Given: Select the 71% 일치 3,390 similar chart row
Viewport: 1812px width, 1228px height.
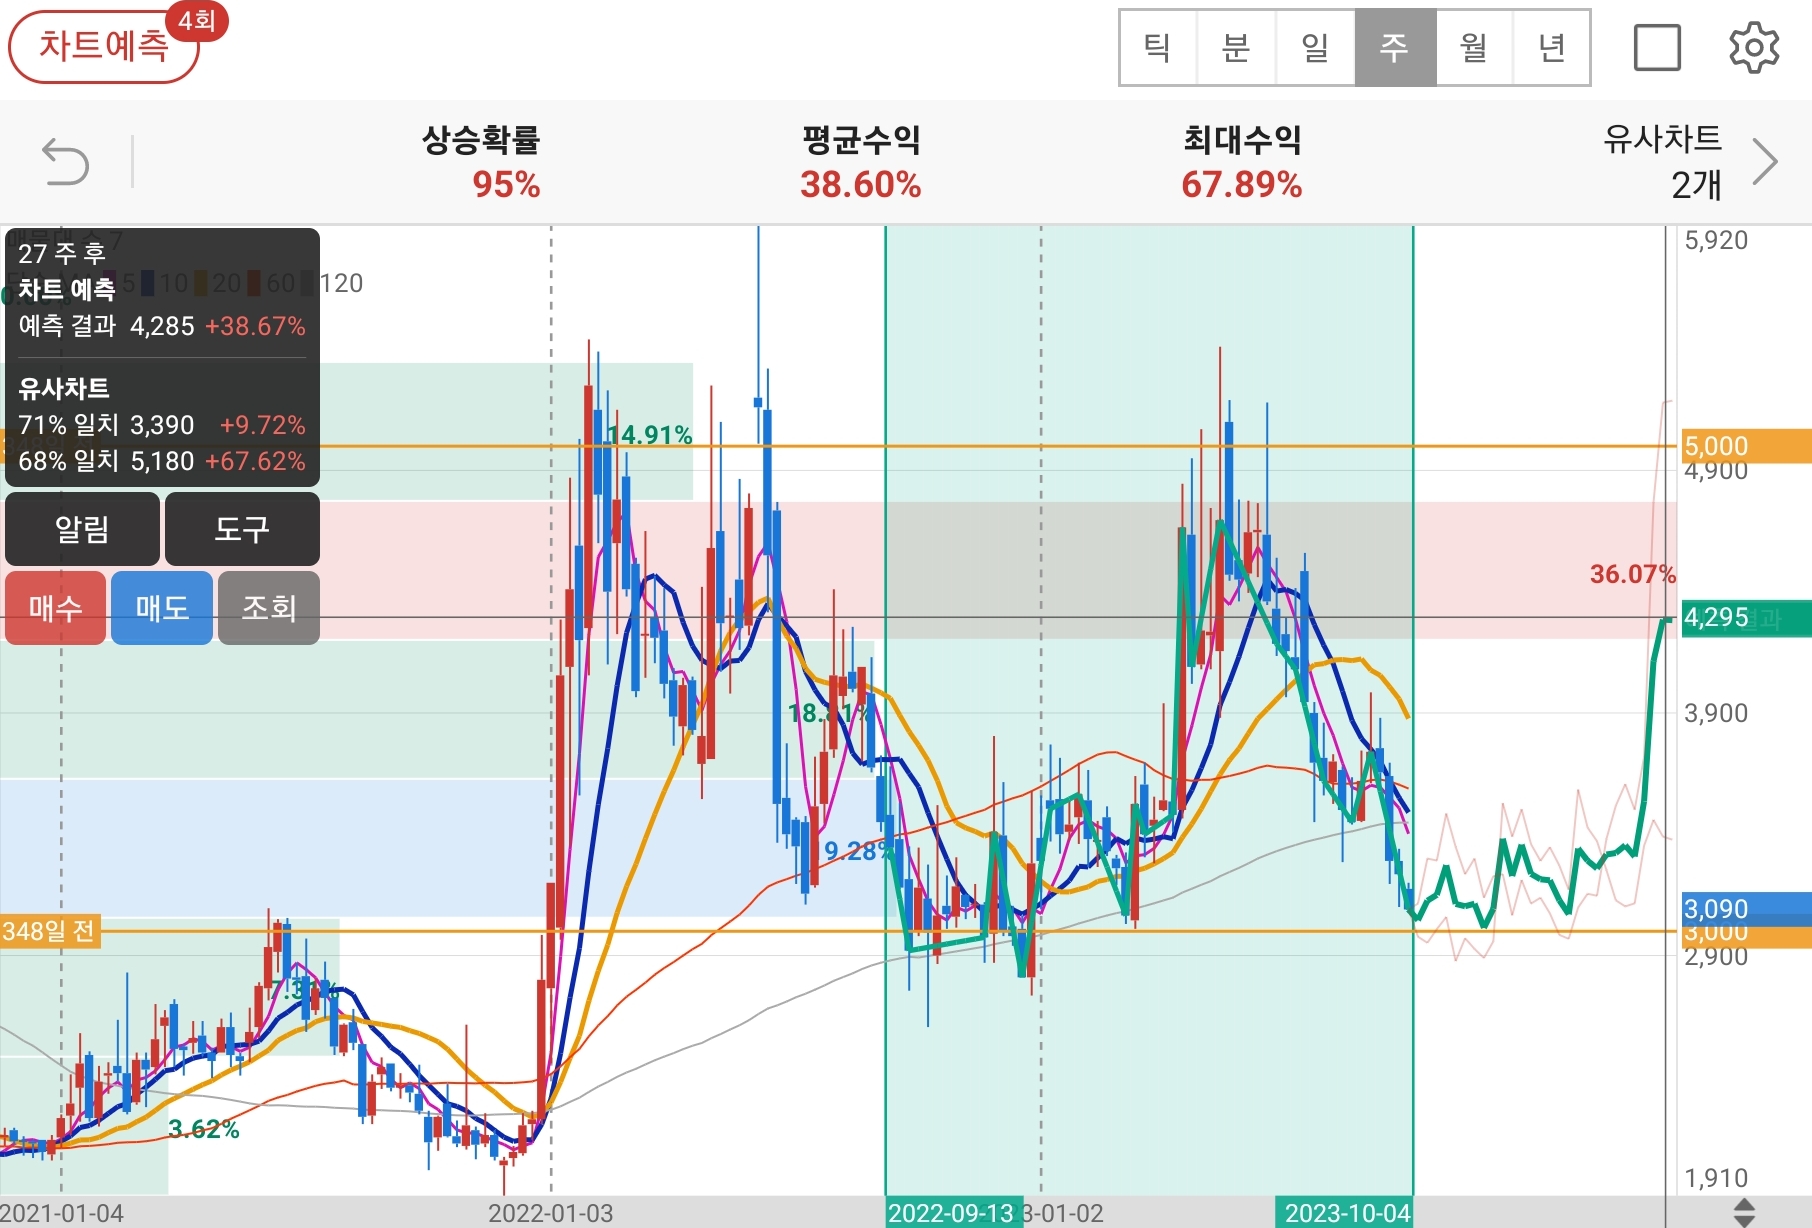Looking at the screenshot, I should (x=162, y=425).
